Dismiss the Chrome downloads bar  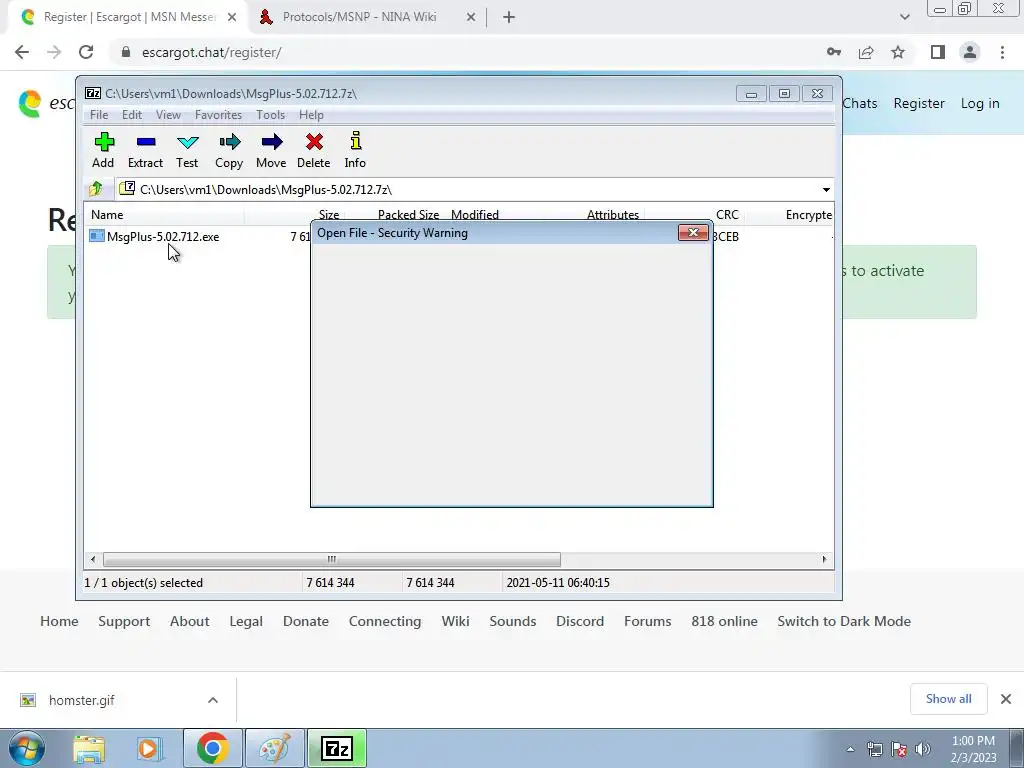(x=1006, y=699)
